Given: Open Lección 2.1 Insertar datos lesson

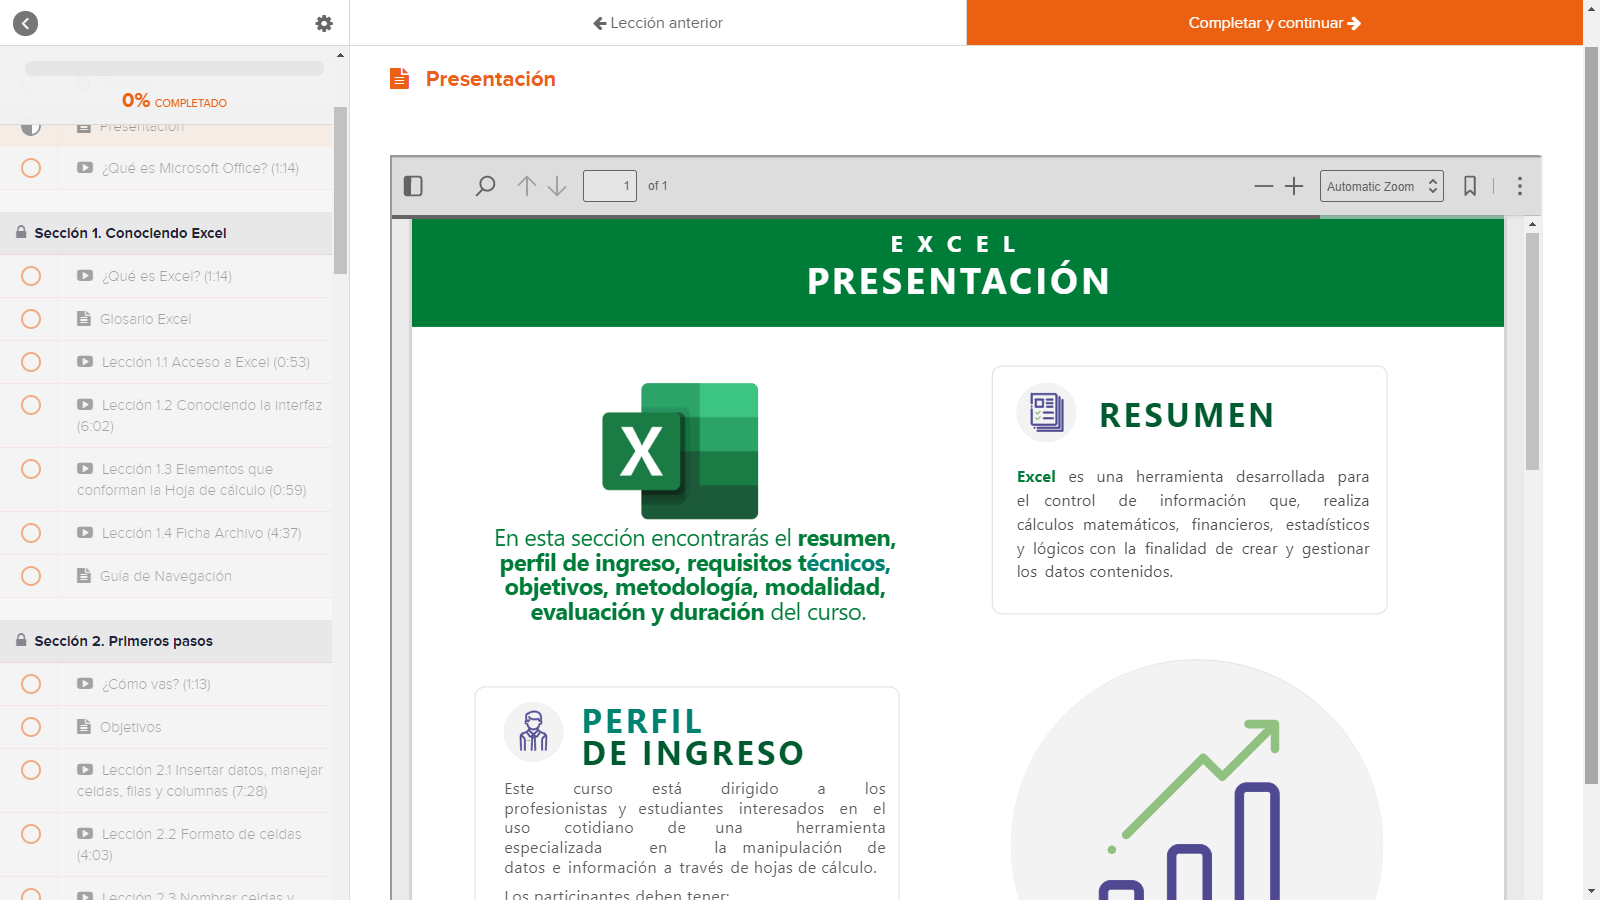Looking at the screenshot, I should [166, 780].
